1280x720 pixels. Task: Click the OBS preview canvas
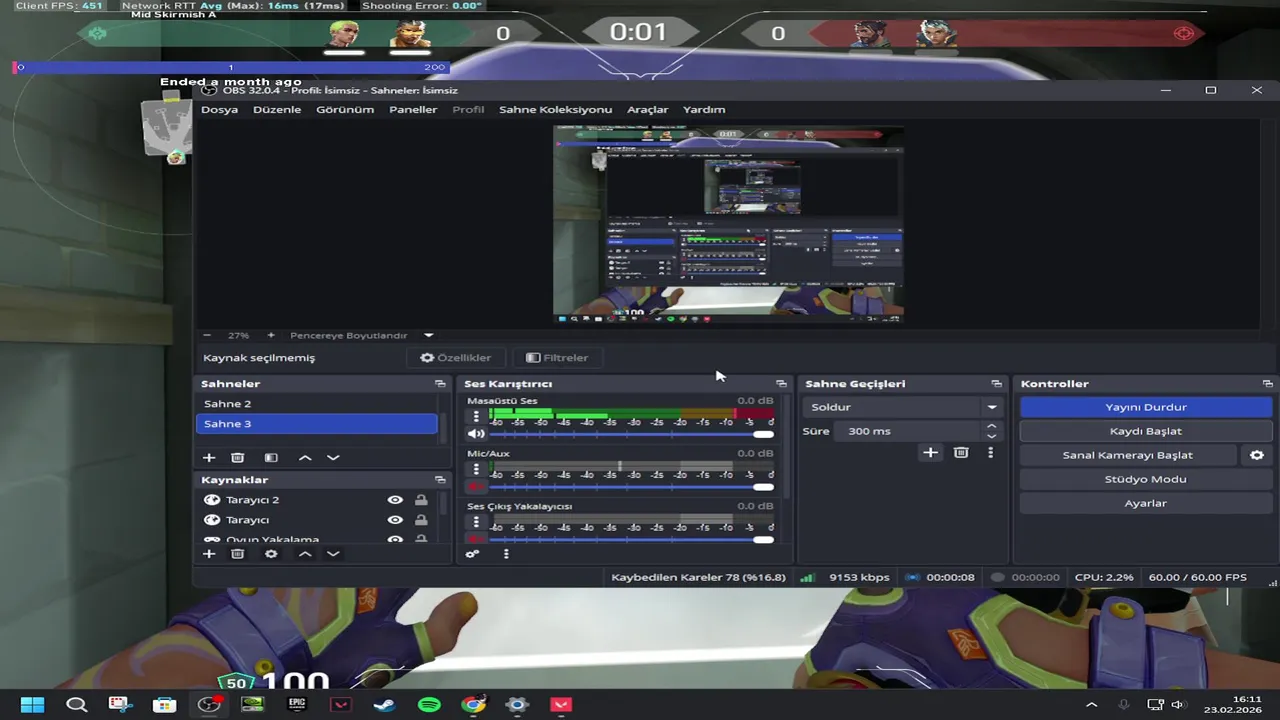728,224
